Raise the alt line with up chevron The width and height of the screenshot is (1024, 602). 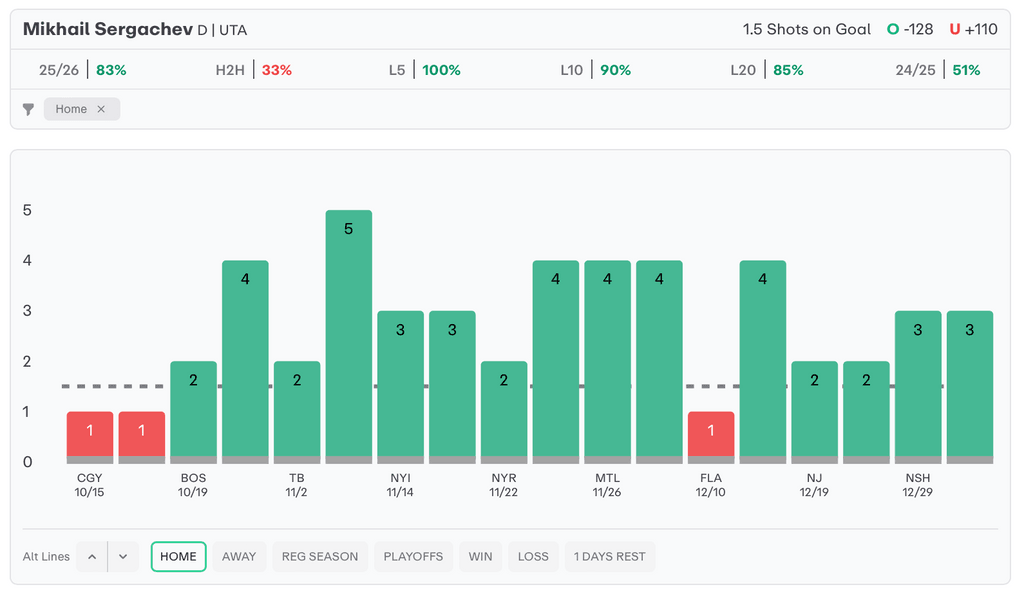coord(92,557)
